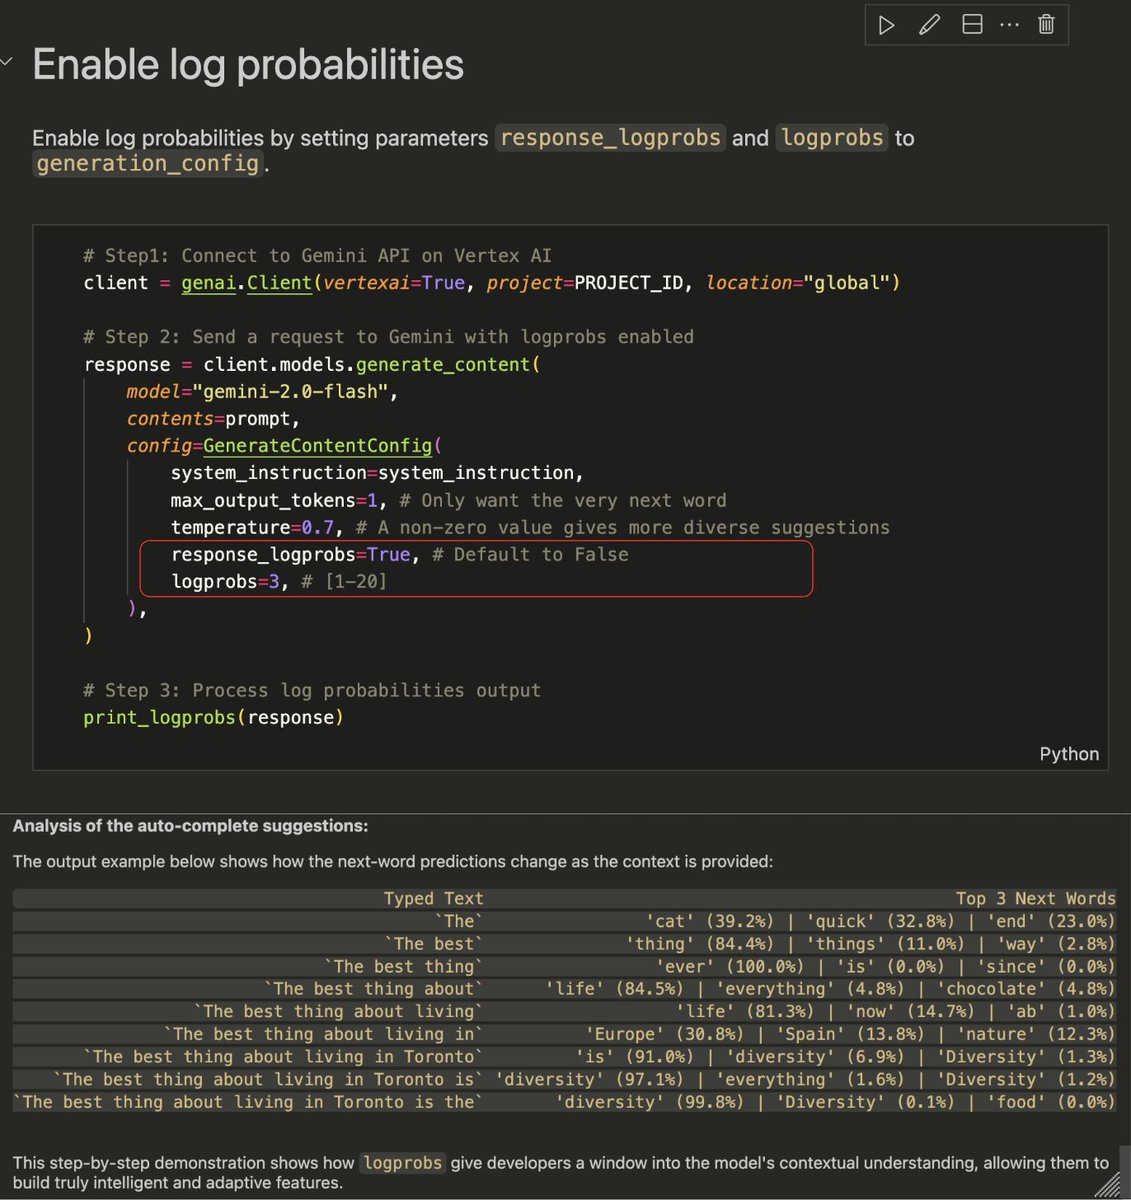Viewport: 1131px width, 1200px height.
Task: Click the genai.Client call in code
Action: pos(247,283)
